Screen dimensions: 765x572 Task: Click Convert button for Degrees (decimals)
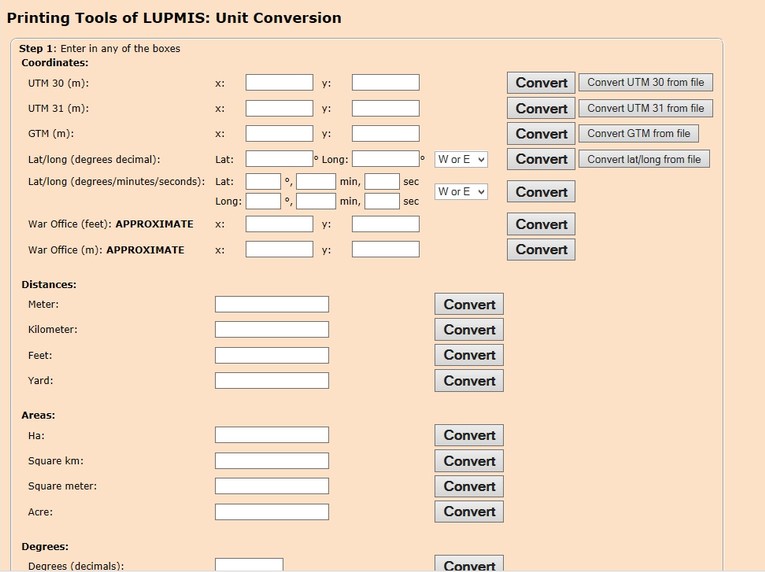coord(469,564)
